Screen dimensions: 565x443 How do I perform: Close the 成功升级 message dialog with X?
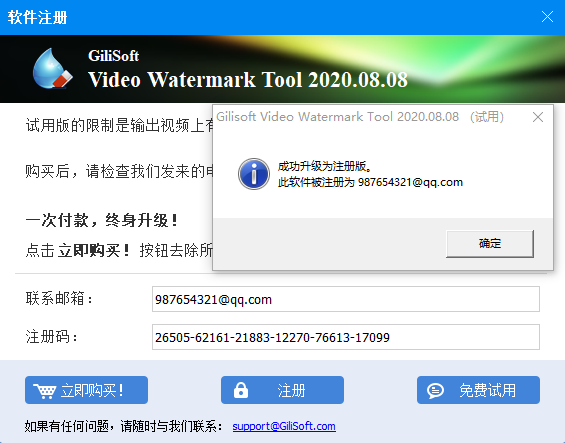[538, 117]
